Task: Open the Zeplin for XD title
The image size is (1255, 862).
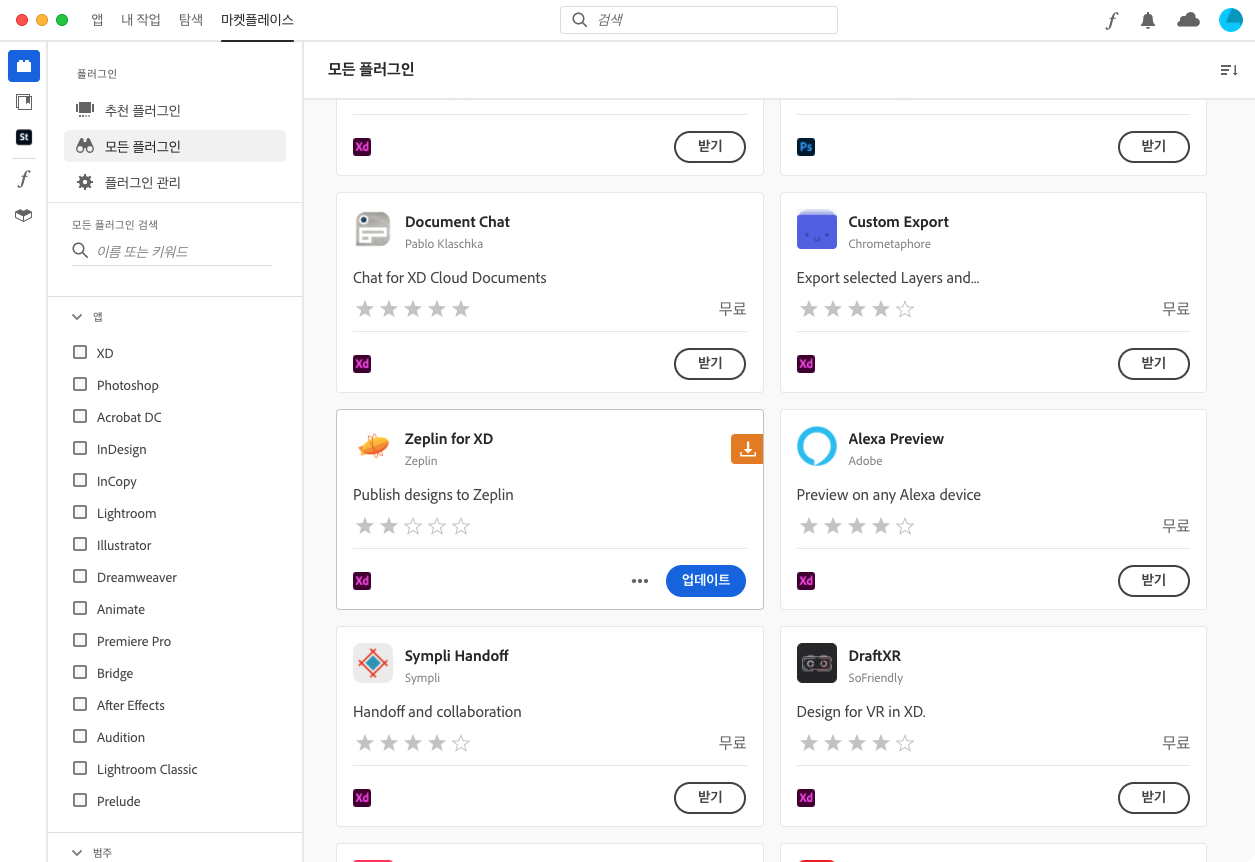Action: 449,438
